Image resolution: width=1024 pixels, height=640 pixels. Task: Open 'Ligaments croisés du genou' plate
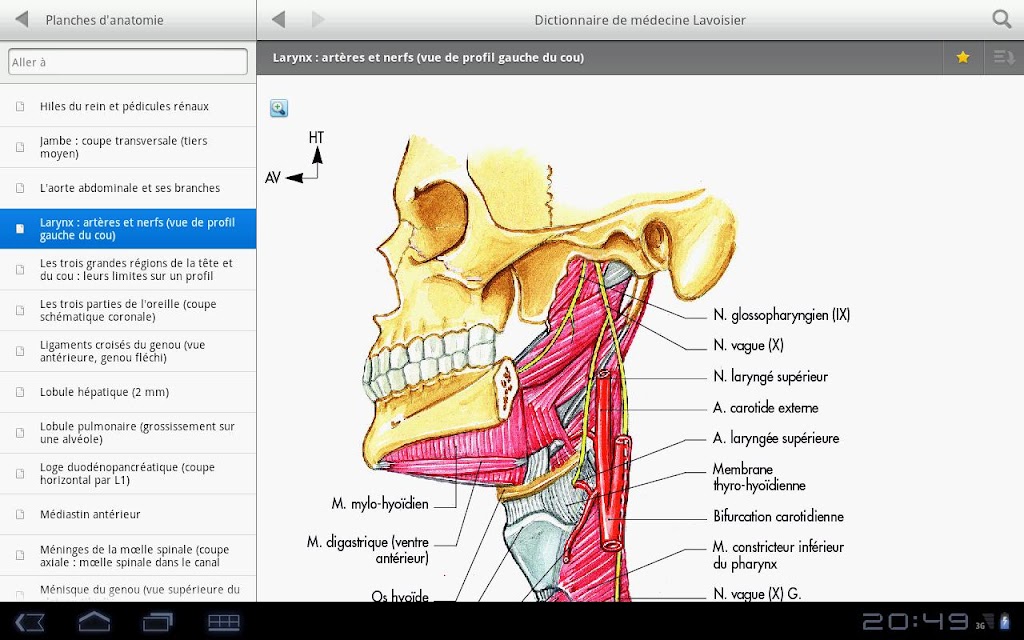coord(123,351)
